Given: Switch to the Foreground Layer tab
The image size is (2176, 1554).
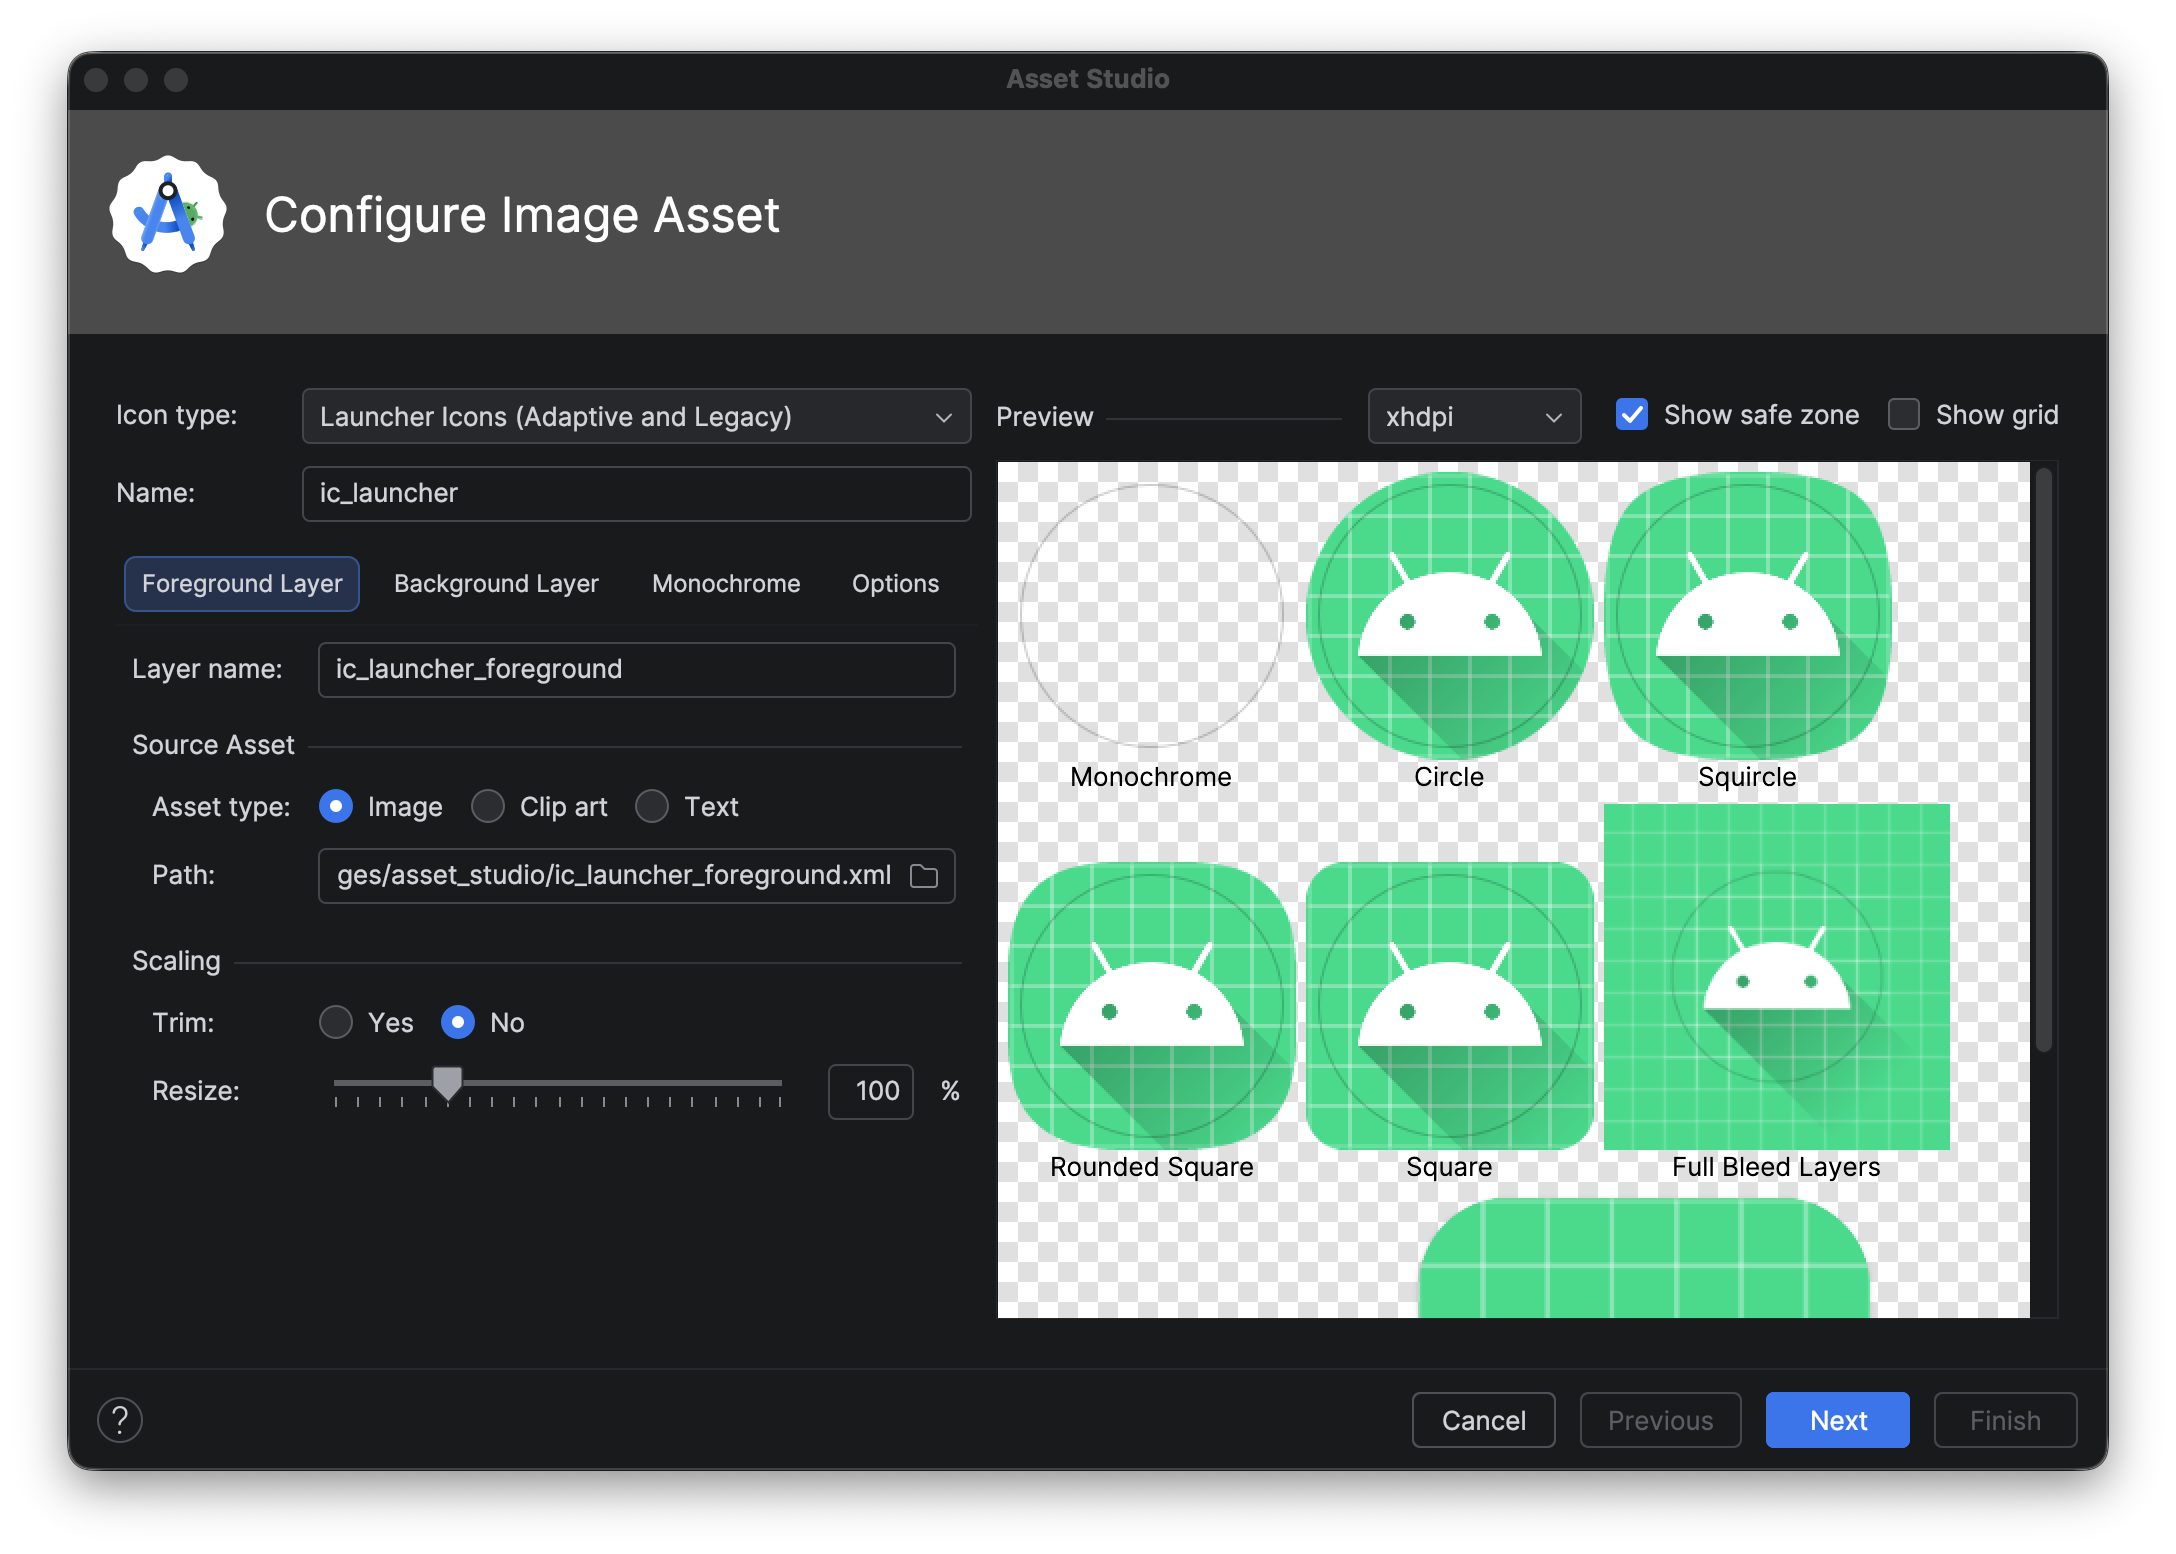Looking at the screenshot, I should (x=242, y=584).
